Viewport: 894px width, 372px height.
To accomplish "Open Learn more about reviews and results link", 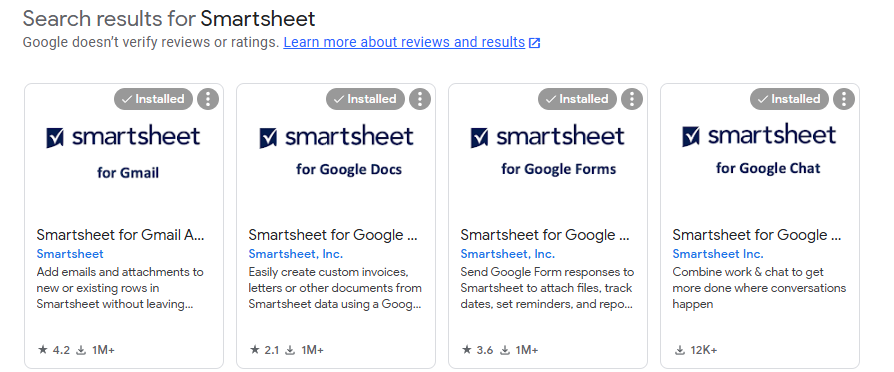I will 404,42.
